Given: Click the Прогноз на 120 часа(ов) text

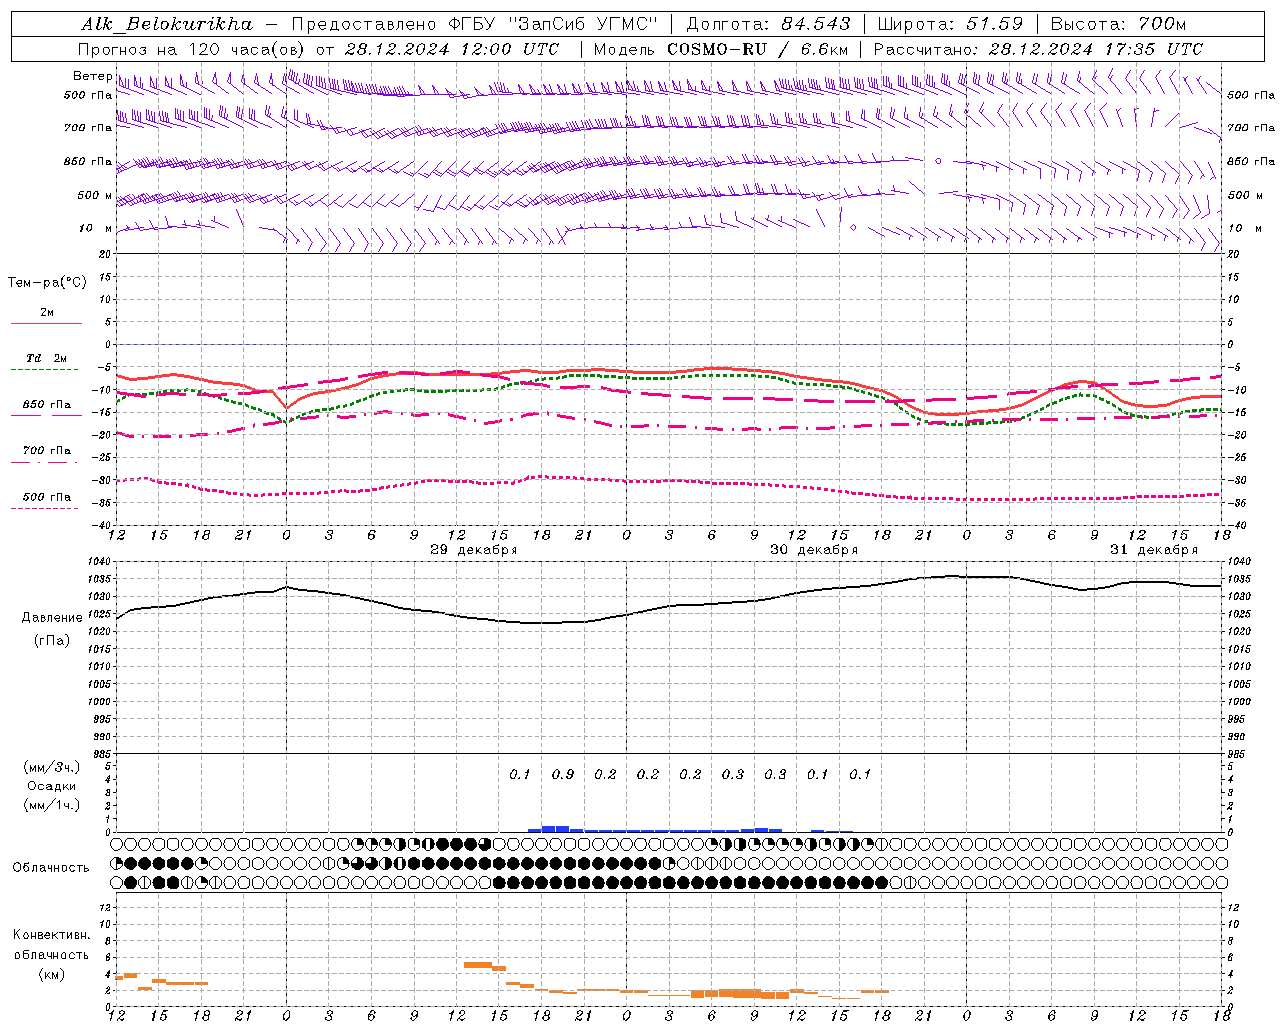Looking at the screenshot, I should coord(193,49).
